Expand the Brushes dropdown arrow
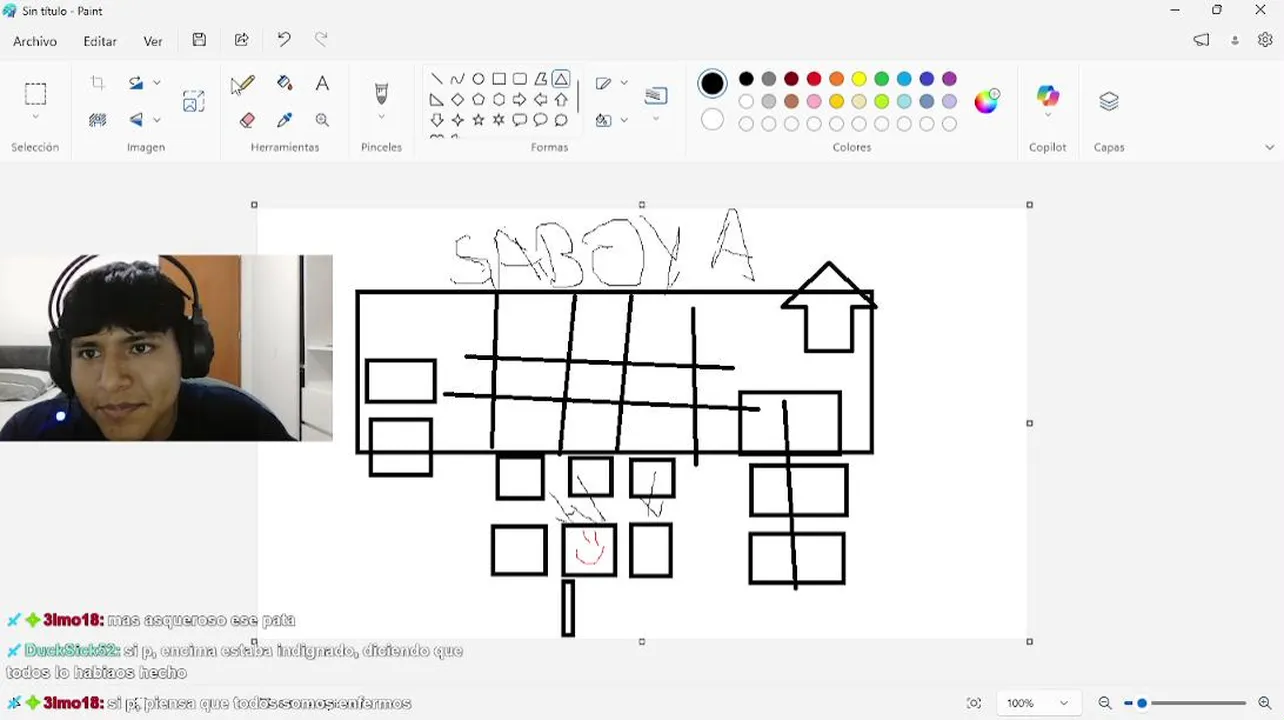 pos(381,117)
